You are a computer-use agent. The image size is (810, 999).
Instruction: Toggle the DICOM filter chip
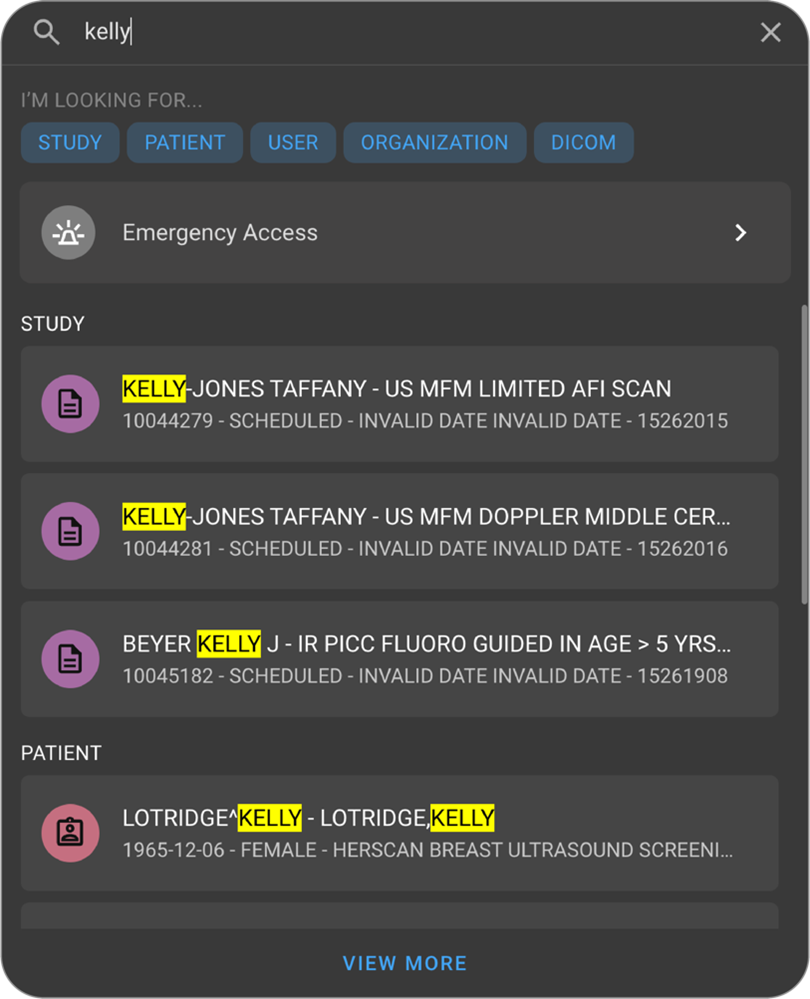point(583,142)
